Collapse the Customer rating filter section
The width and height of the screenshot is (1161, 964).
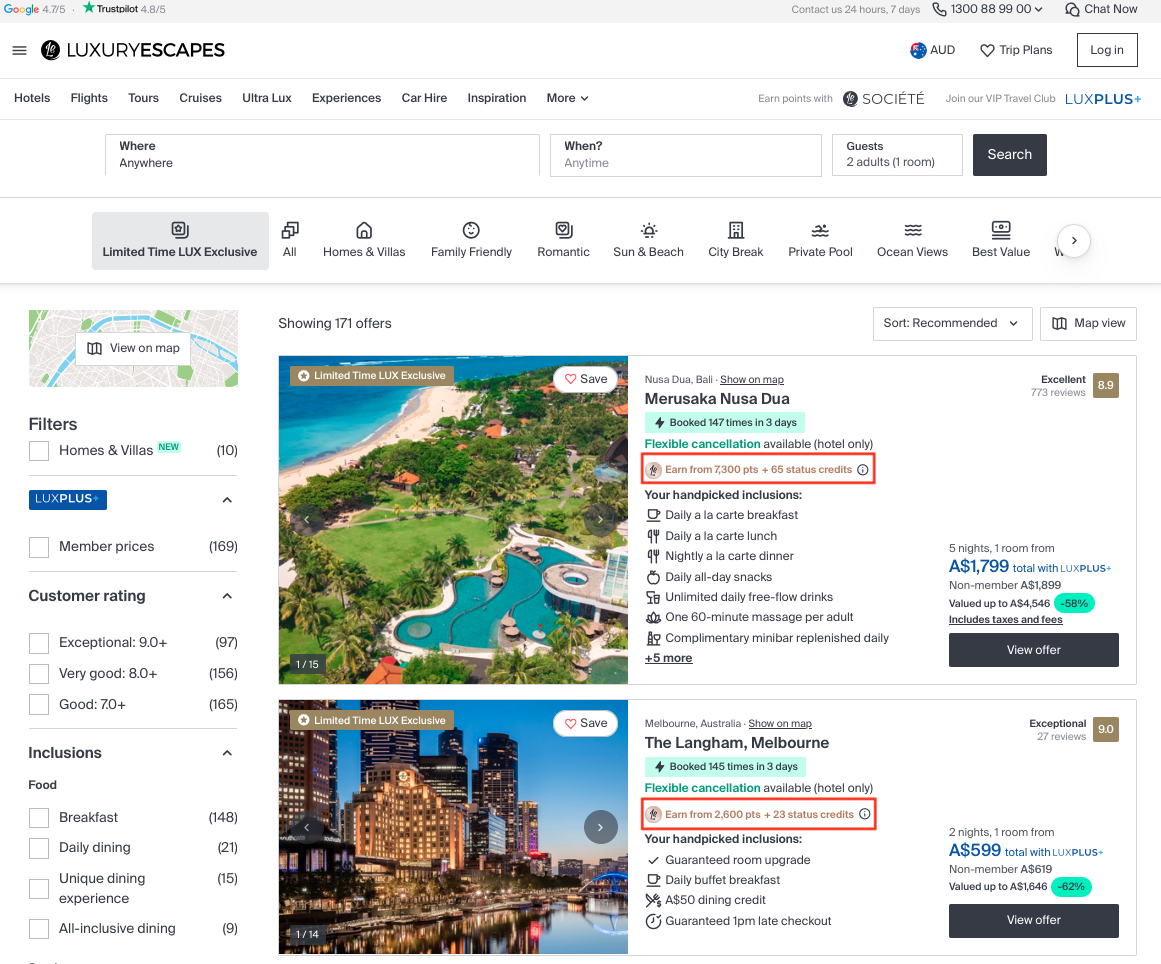point(227,596)
